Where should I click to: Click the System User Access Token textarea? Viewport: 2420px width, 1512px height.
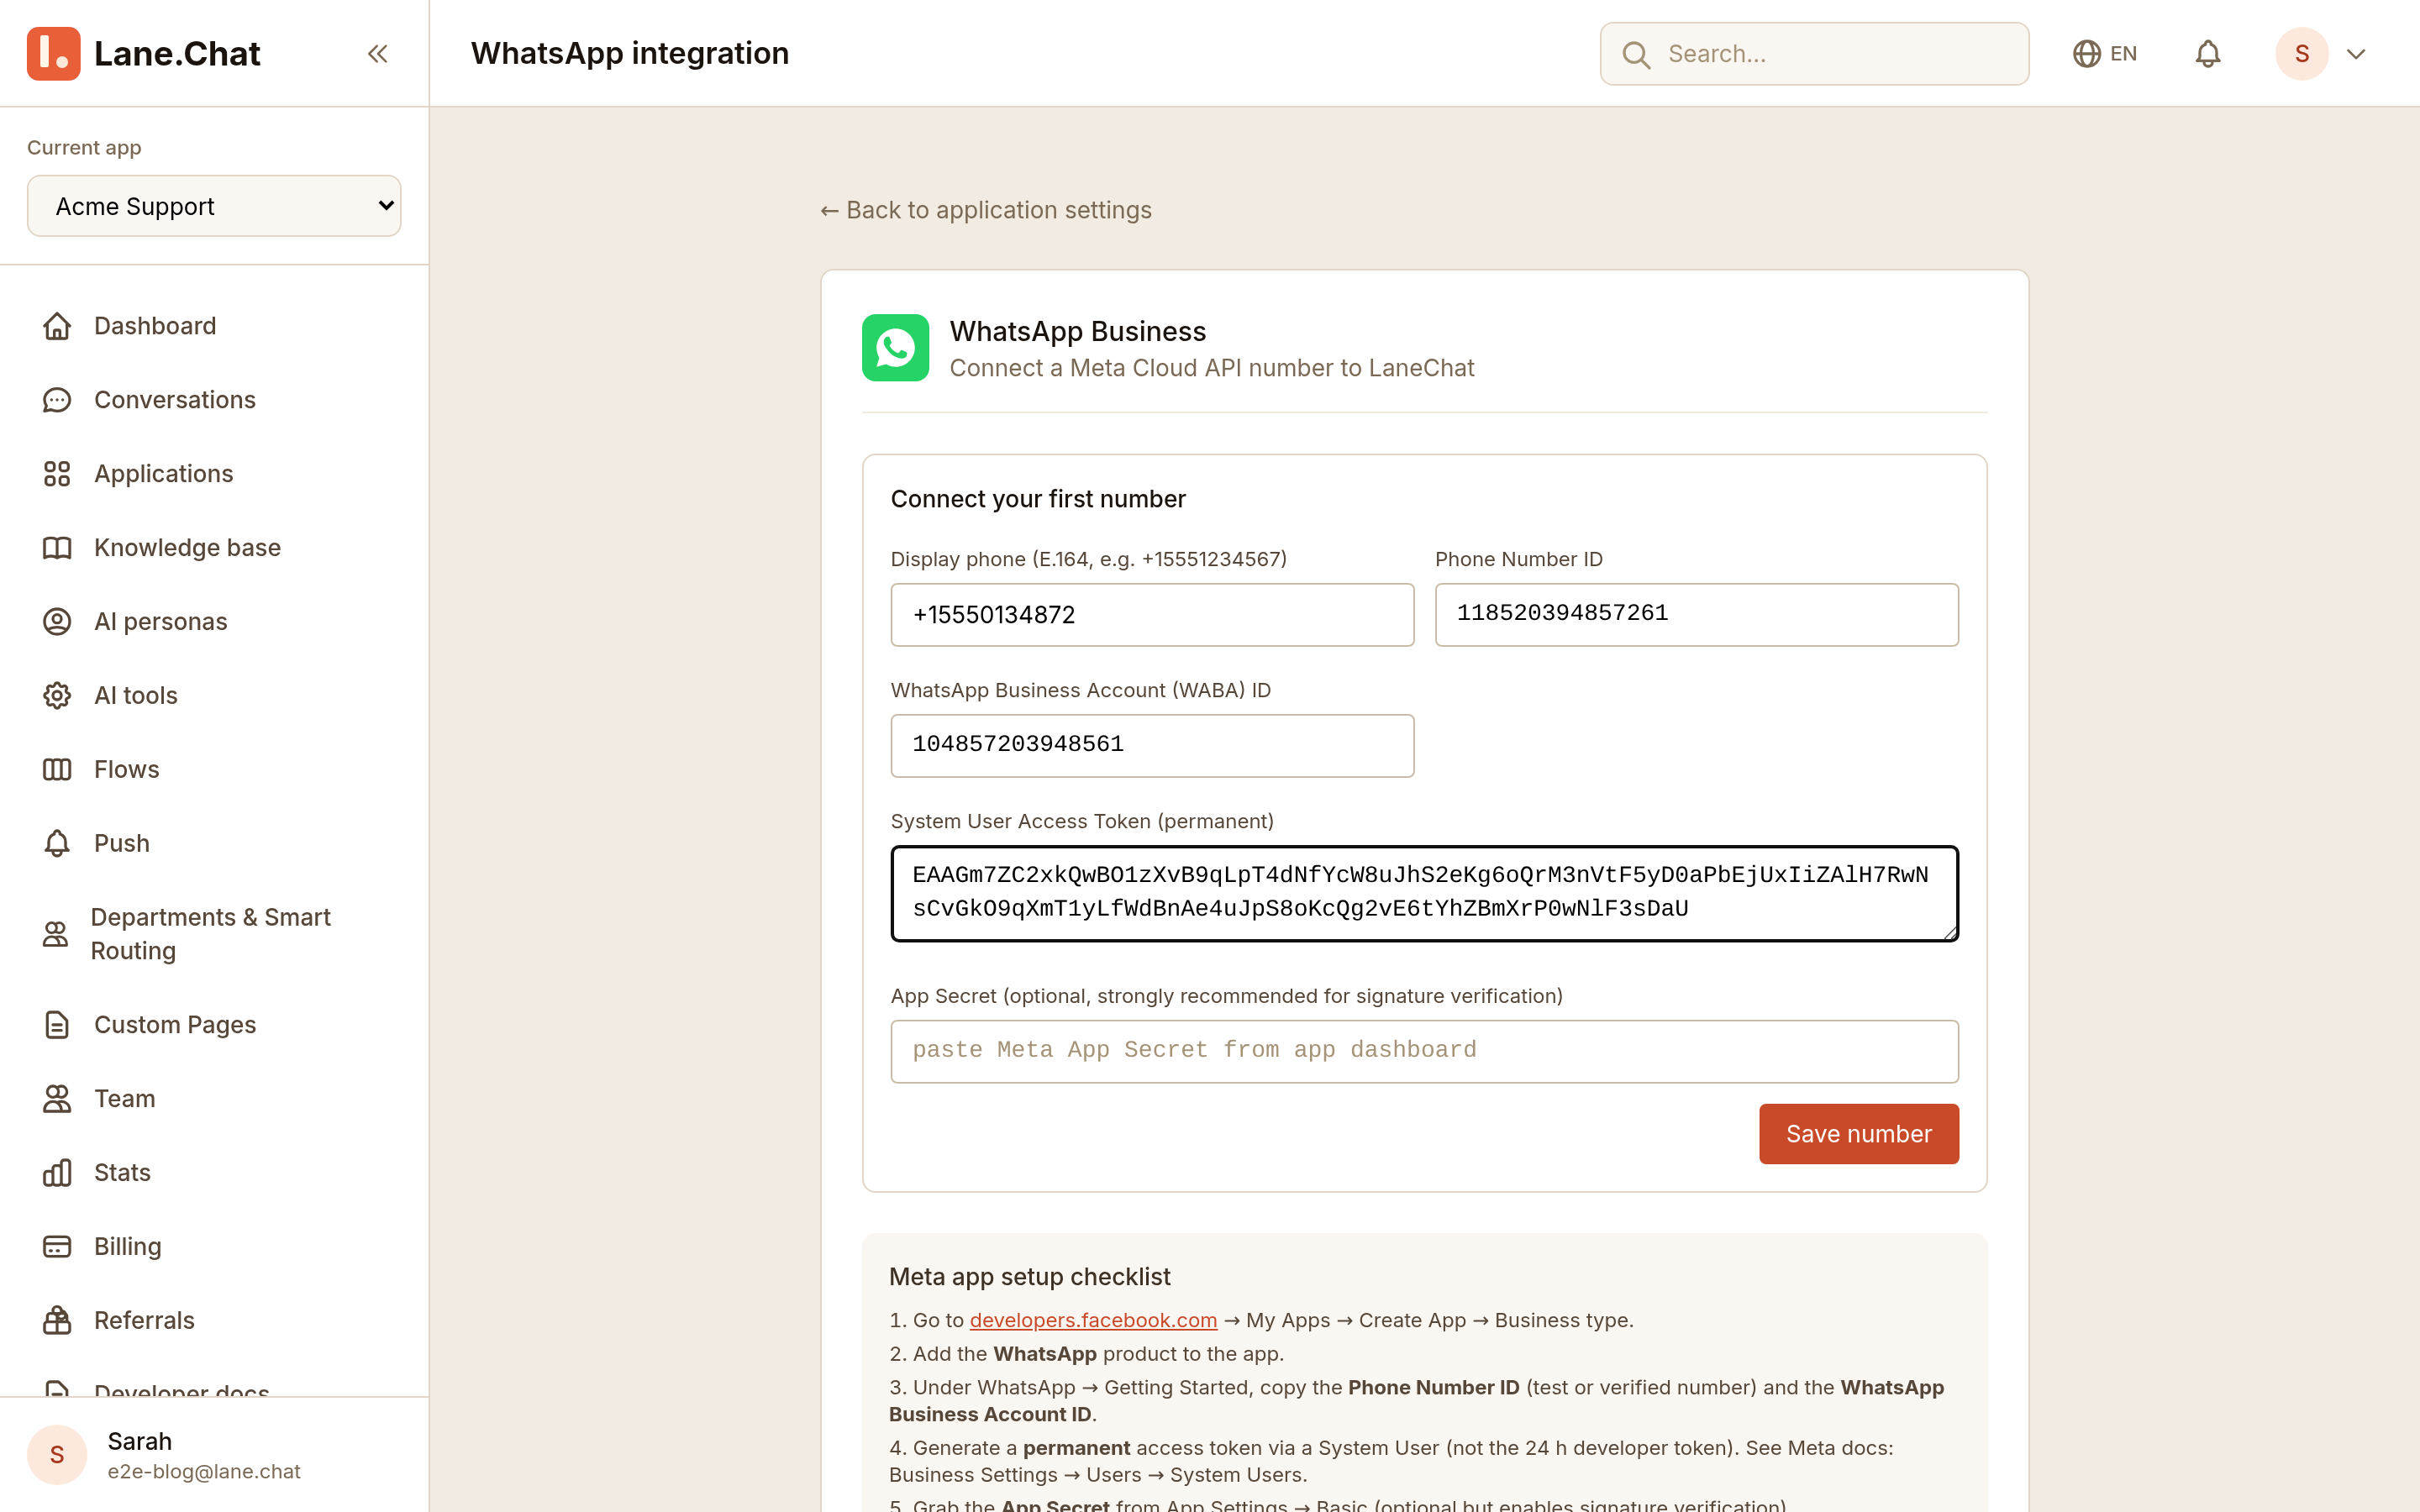(1424, 893)
